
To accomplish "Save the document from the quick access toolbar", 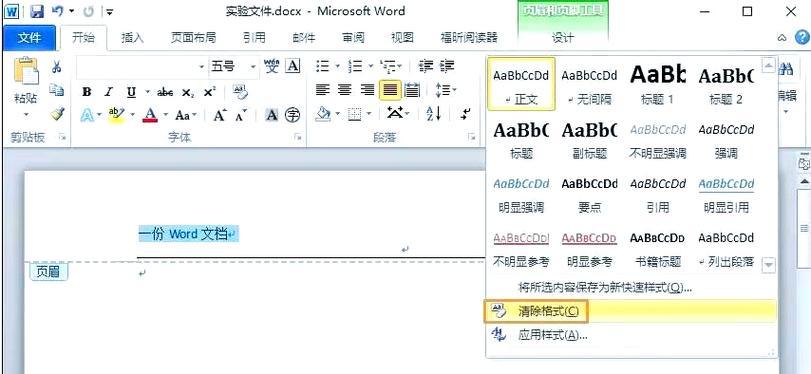I will tap(36, 11).
